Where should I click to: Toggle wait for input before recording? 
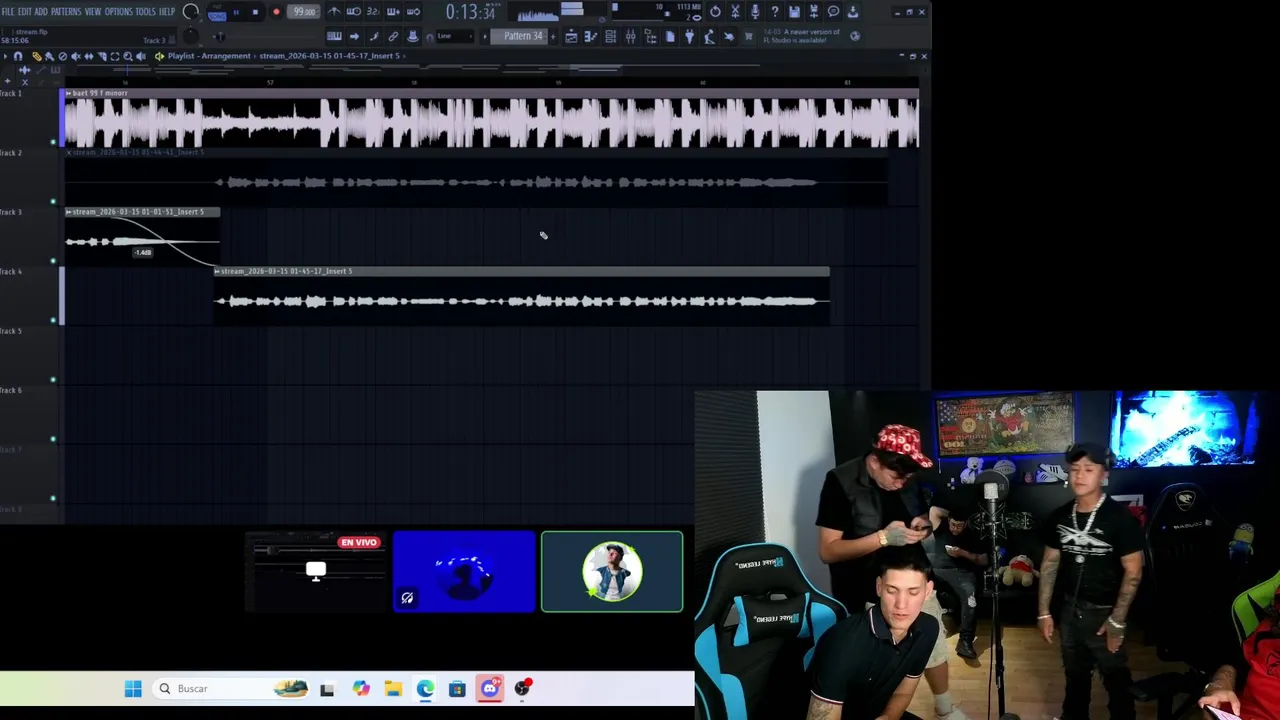coord(354,12)
